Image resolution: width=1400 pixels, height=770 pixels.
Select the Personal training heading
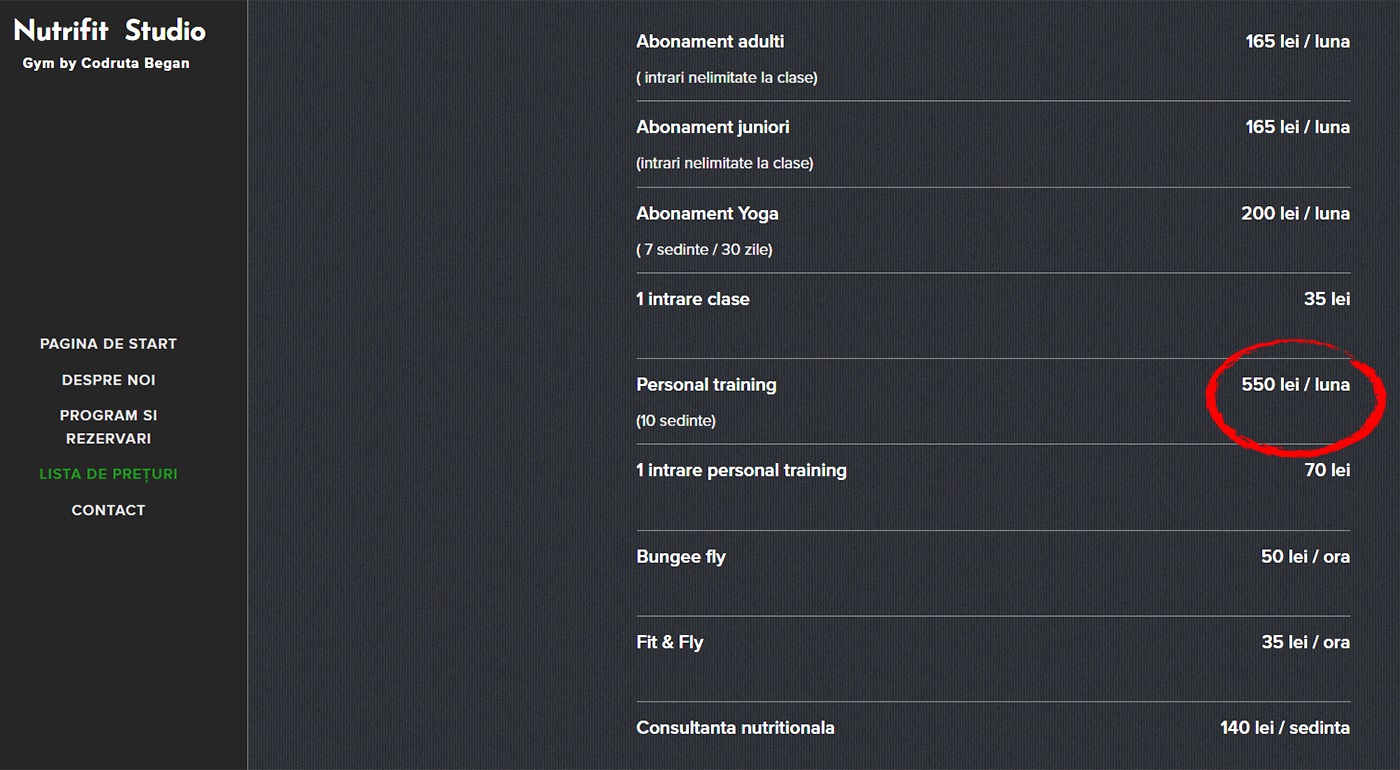pyautogui.click(x=706, y=385)
